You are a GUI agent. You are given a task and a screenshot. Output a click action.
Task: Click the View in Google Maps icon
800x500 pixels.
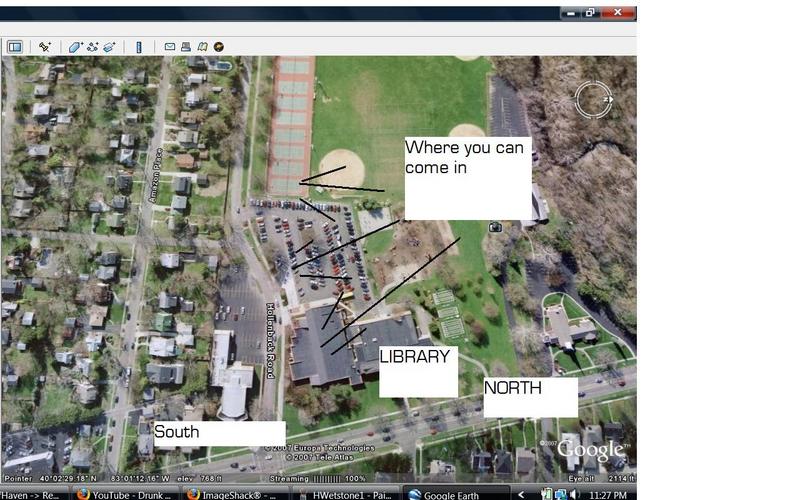202,46
